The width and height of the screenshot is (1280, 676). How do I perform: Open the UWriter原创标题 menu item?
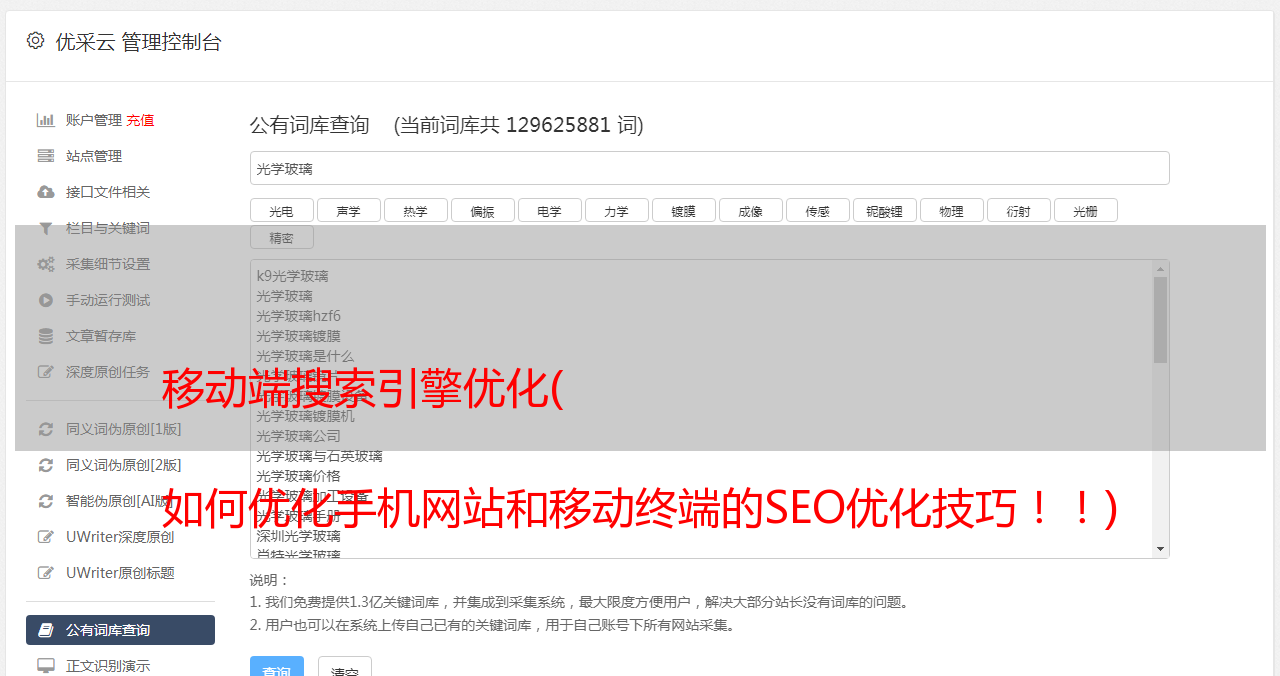coord(120,573)
